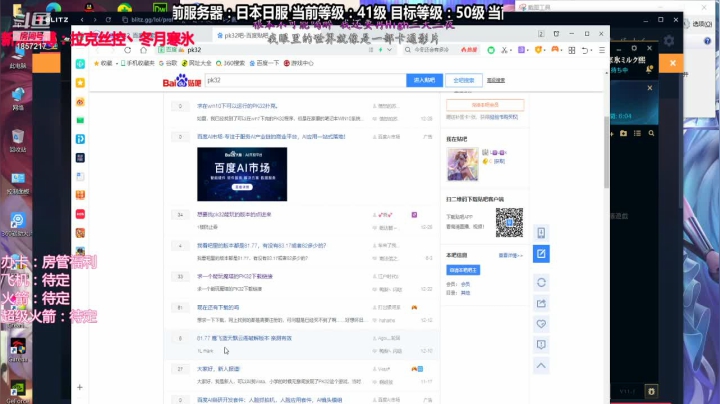The height and width of the screenshot is (404, 720).
Task: Open the 谷歌 bookmark
Action: pyautogui.click(x=168, y=63)
